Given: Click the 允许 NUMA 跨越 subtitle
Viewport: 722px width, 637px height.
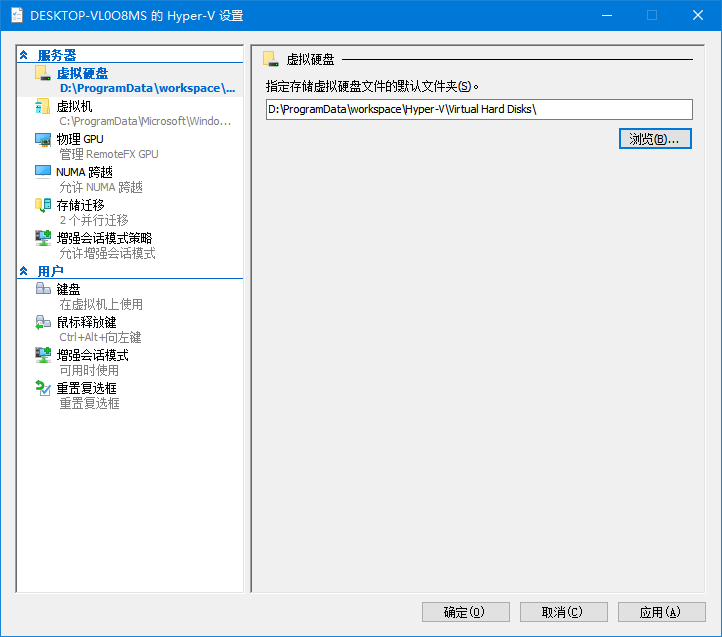Looking at the screenshot, I should pos(101,187).
